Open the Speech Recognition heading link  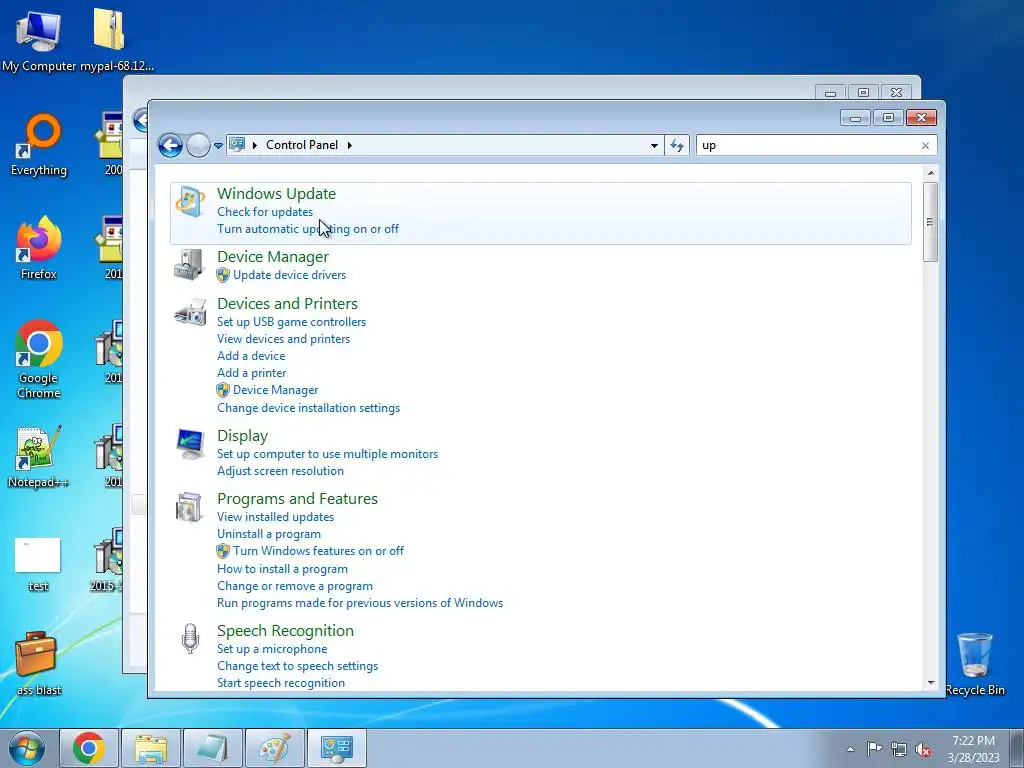285,630
